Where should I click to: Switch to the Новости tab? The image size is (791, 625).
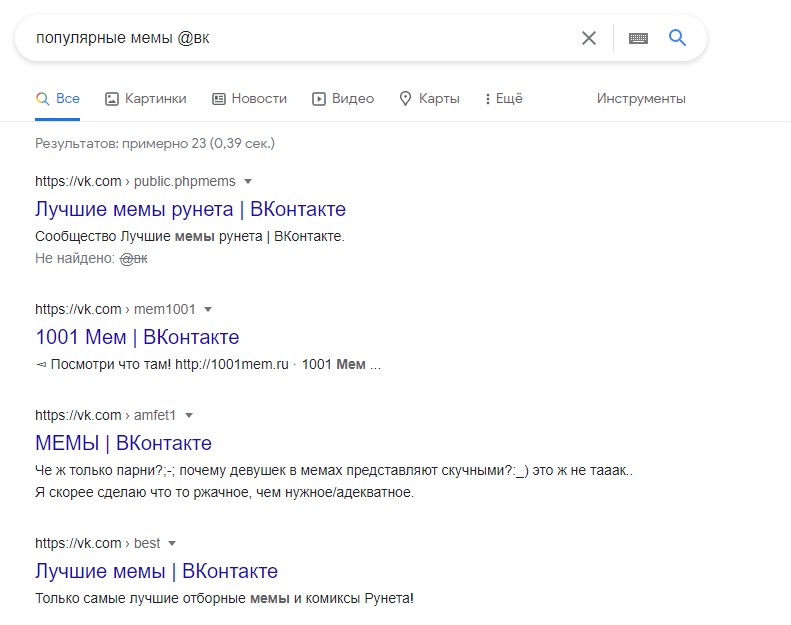point(249,98)
